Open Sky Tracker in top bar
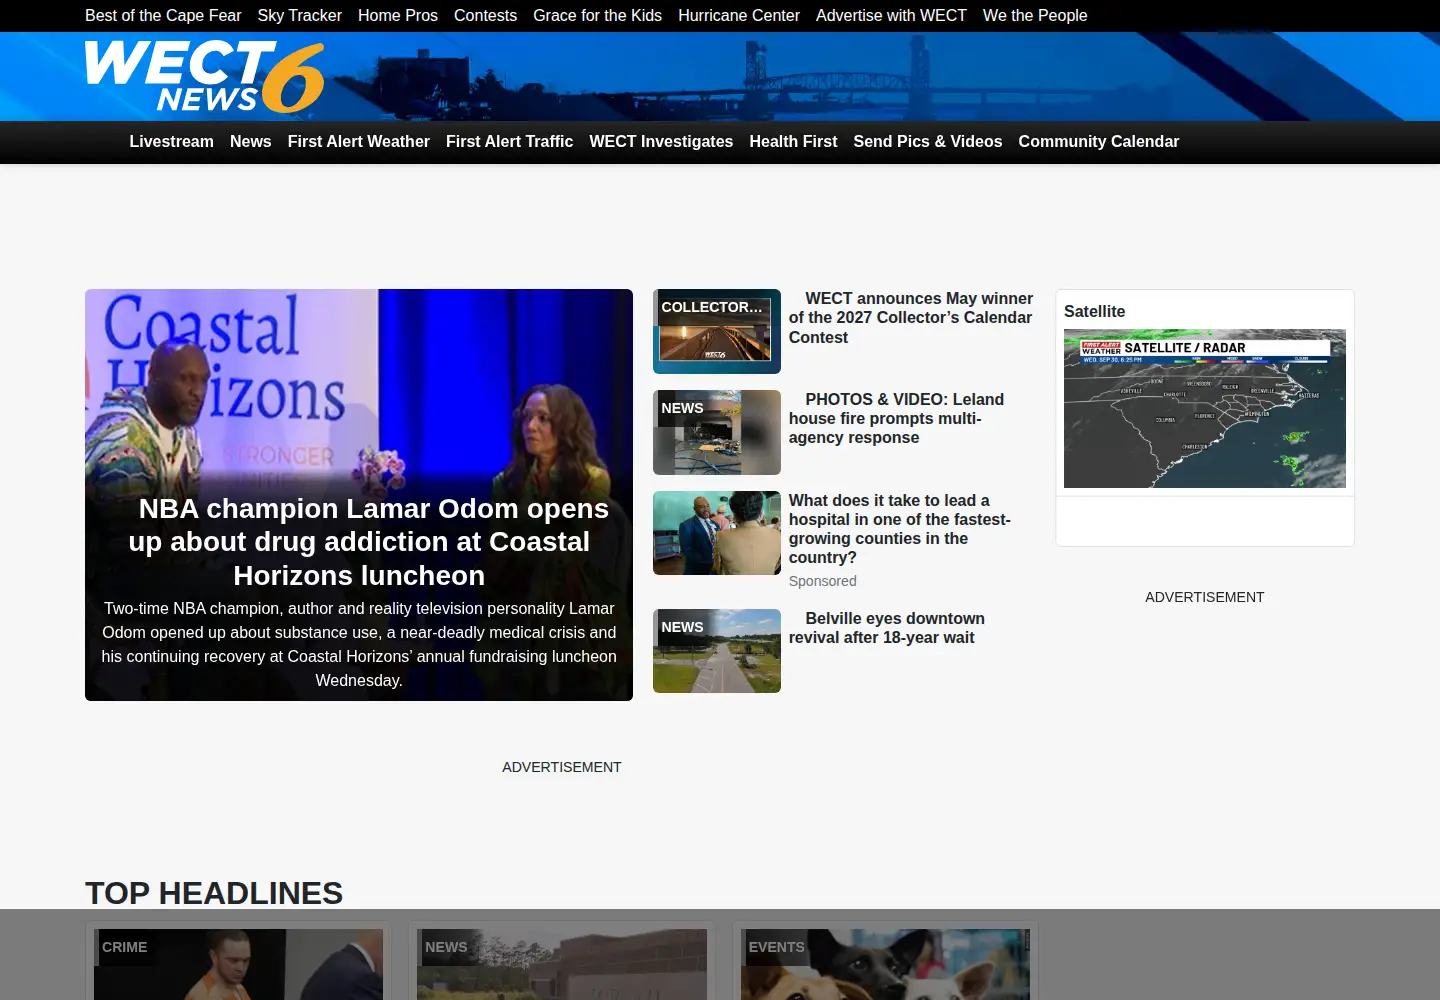Image resolution: width=1440 pixels, height=1000 pixels. click(x=300, y=15)
